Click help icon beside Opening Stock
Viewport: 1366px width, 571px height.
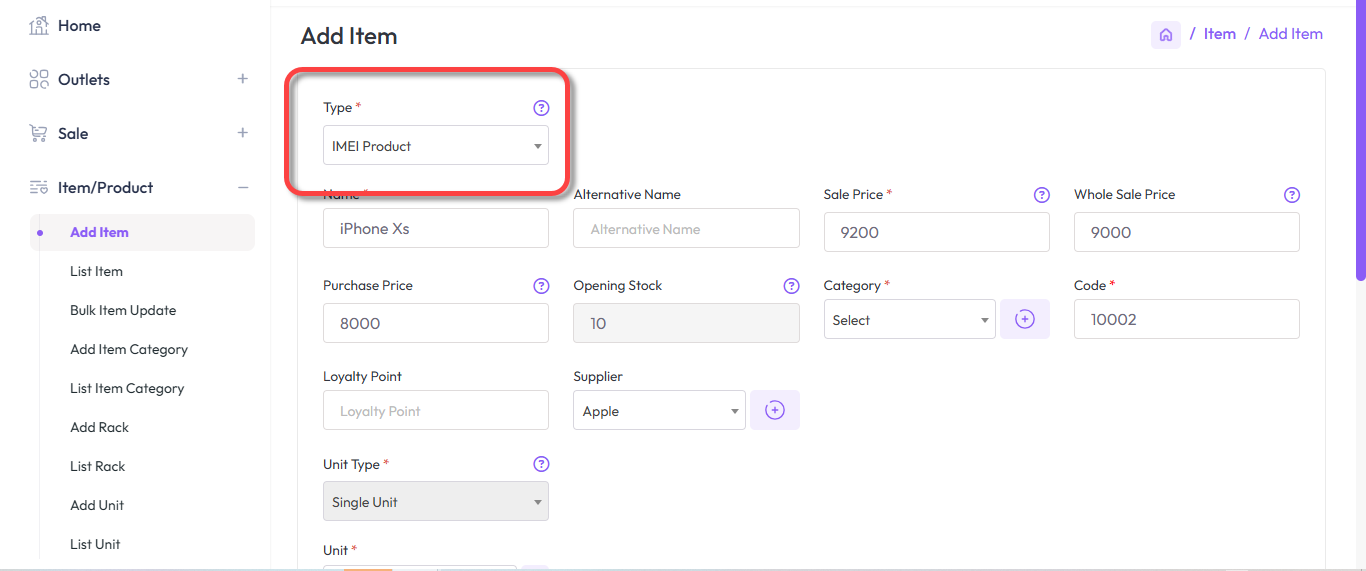point(791,286)
